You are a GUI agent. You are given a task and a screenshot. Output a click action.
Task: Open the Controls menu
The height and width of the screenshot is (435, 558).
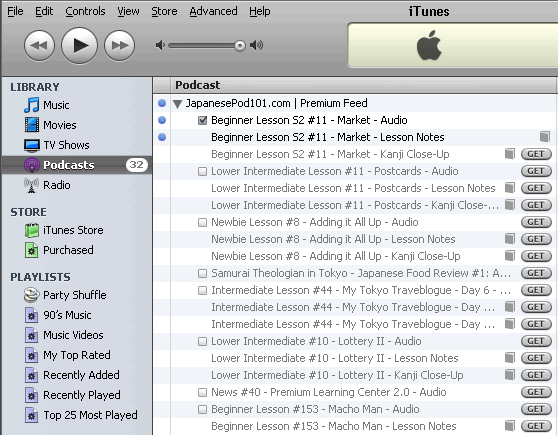[85, 11]
